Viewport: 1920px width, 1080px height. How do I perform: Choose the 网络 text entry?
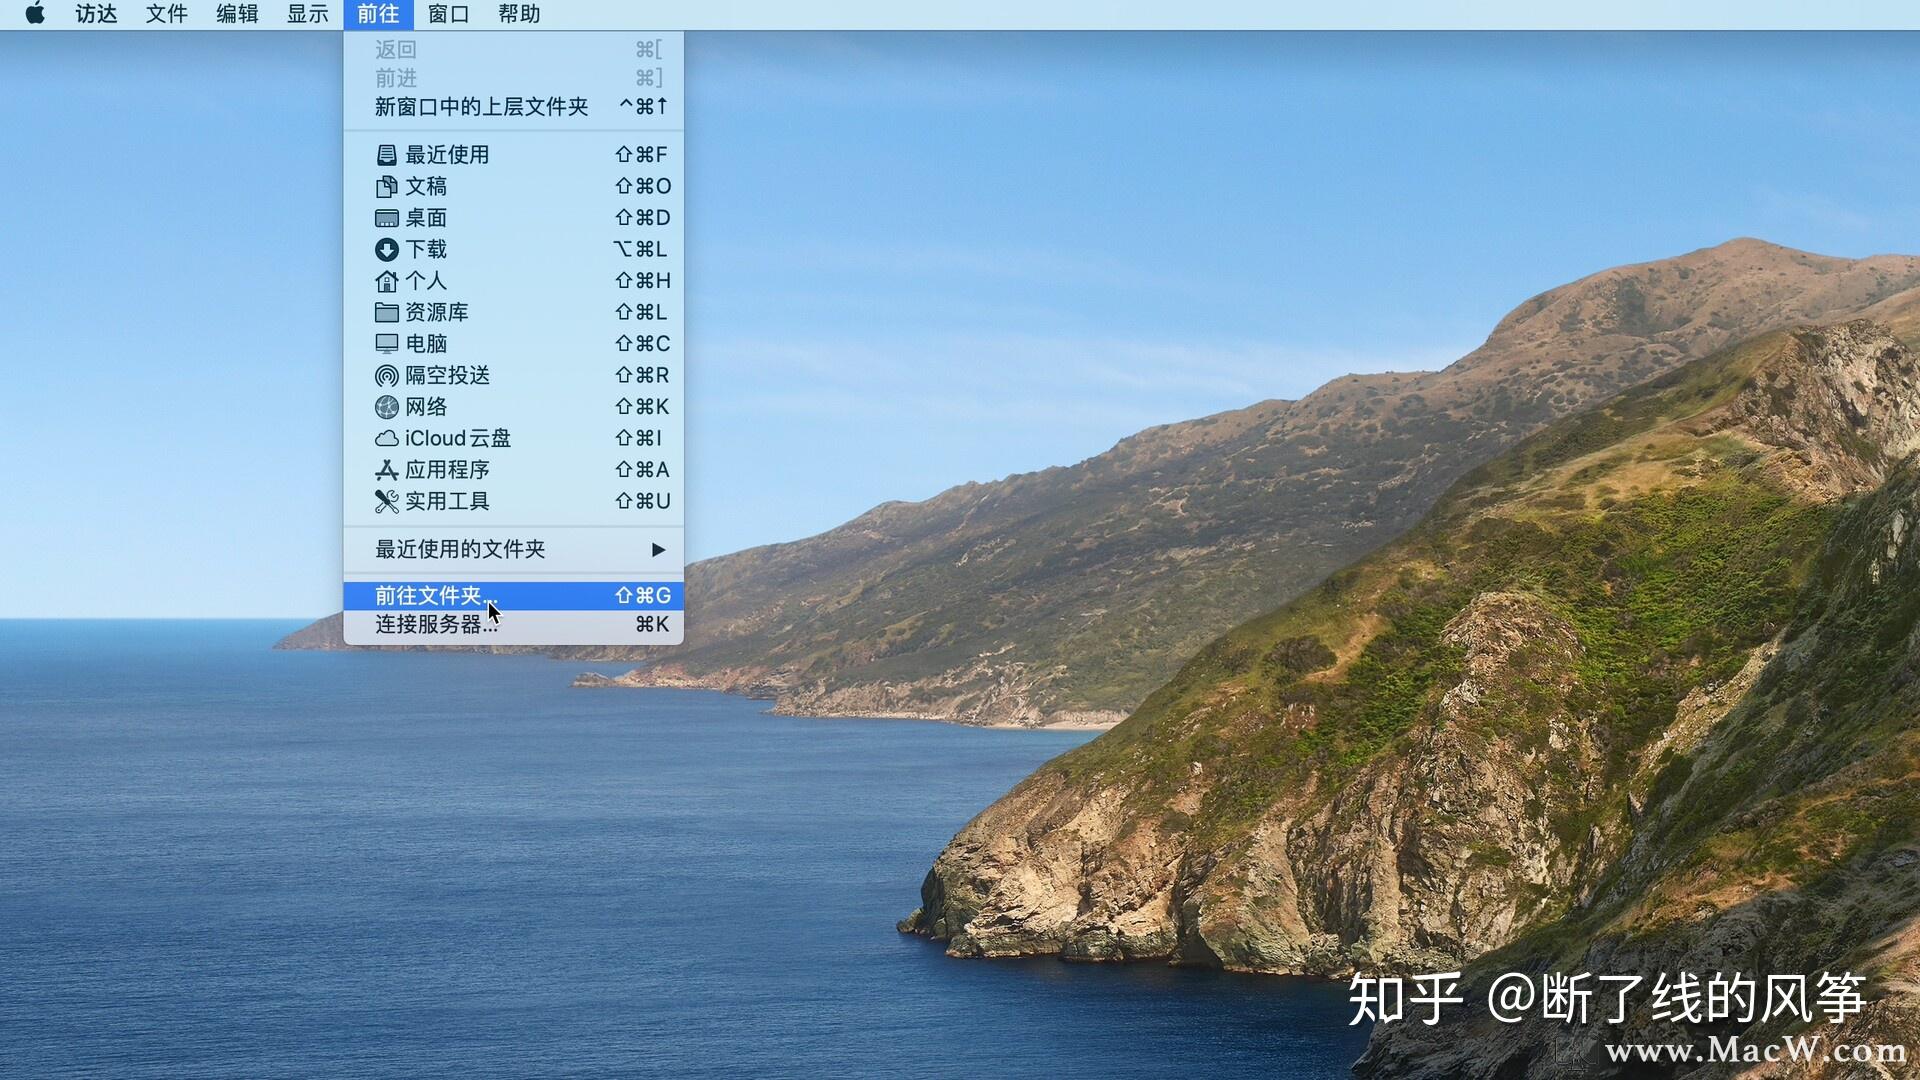click(426, 407)
